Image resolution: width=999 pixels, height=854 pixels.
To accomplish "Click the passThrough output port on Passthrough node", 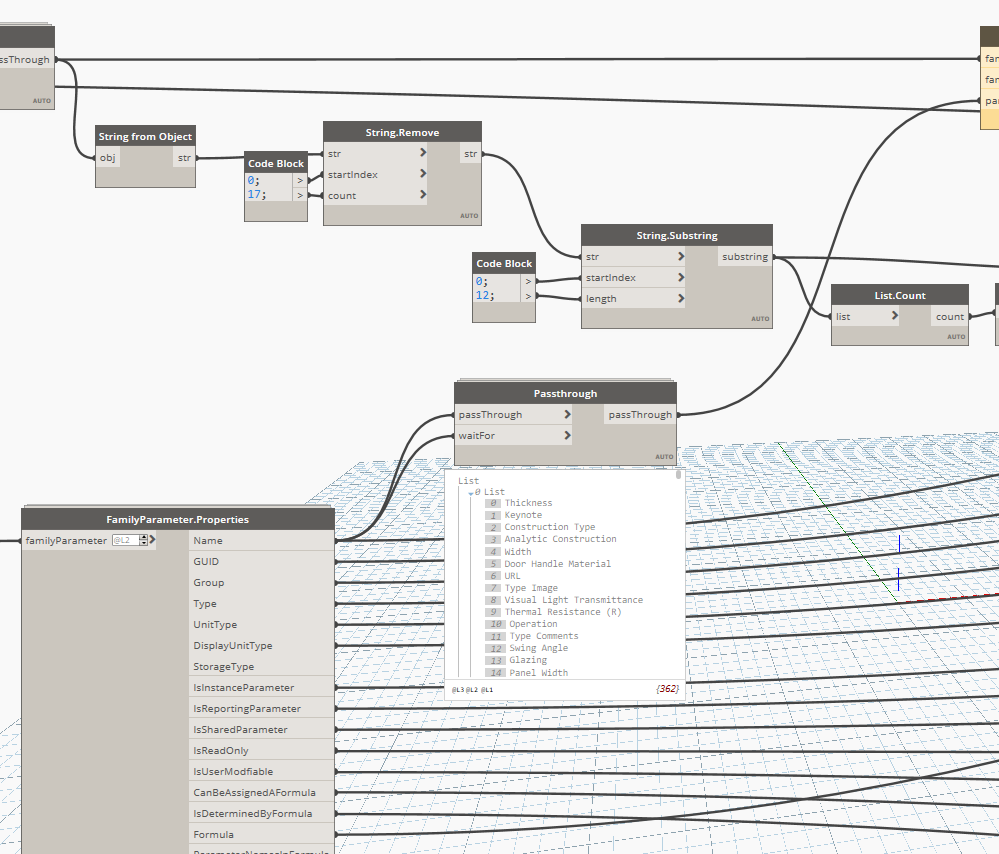I will click(640, 414).
